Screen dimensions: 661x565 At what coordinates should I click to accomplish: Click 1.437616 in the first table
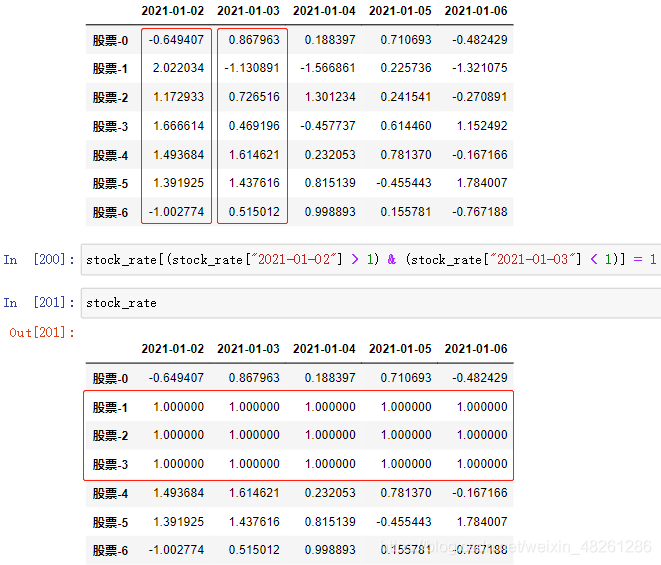coord(254,183)
